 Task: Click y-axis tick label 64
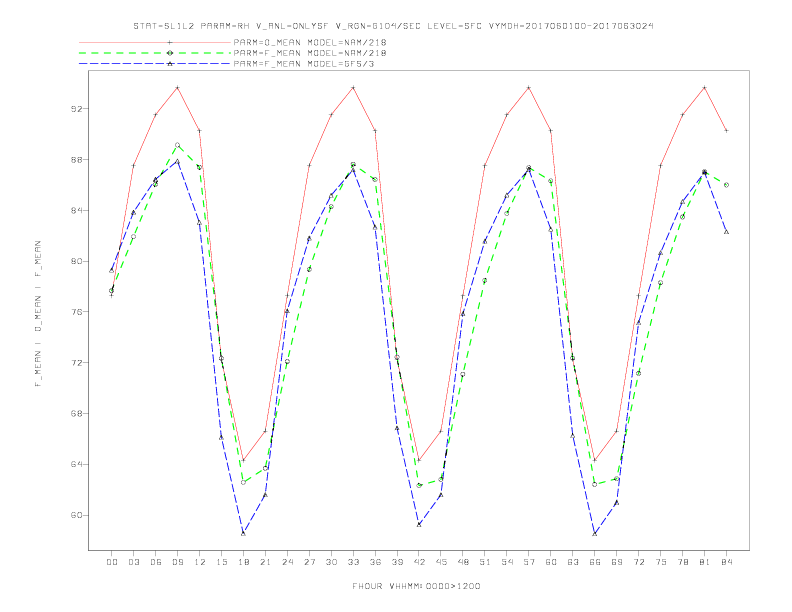point(76,464)
